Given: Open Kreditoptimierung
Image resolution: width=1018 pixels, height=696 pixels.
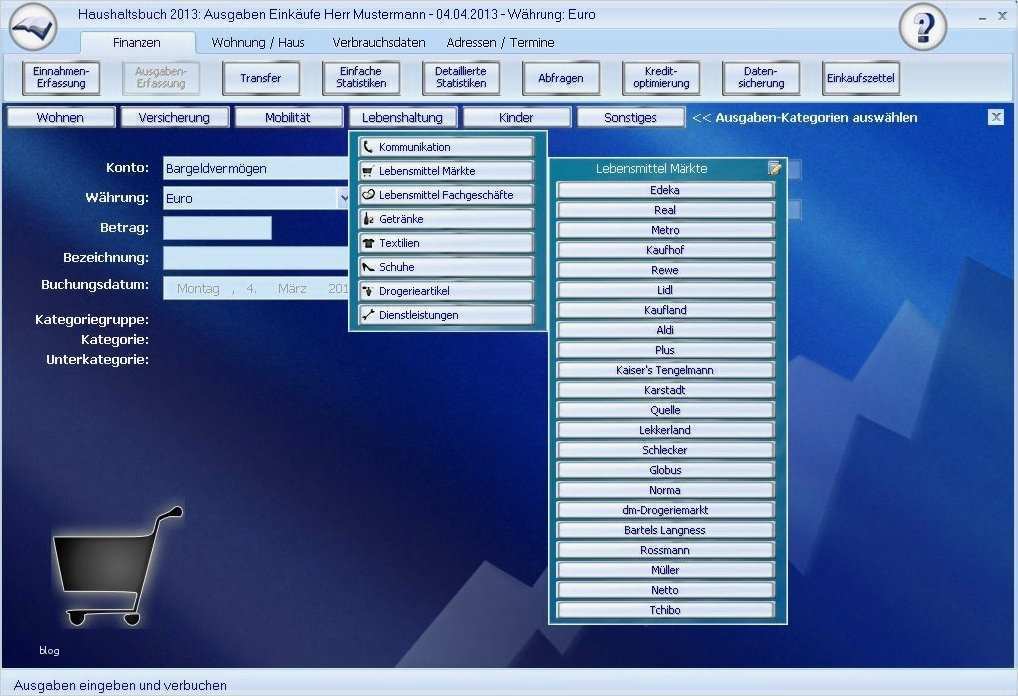Looking at the screenshot, I should coord(661,78).
